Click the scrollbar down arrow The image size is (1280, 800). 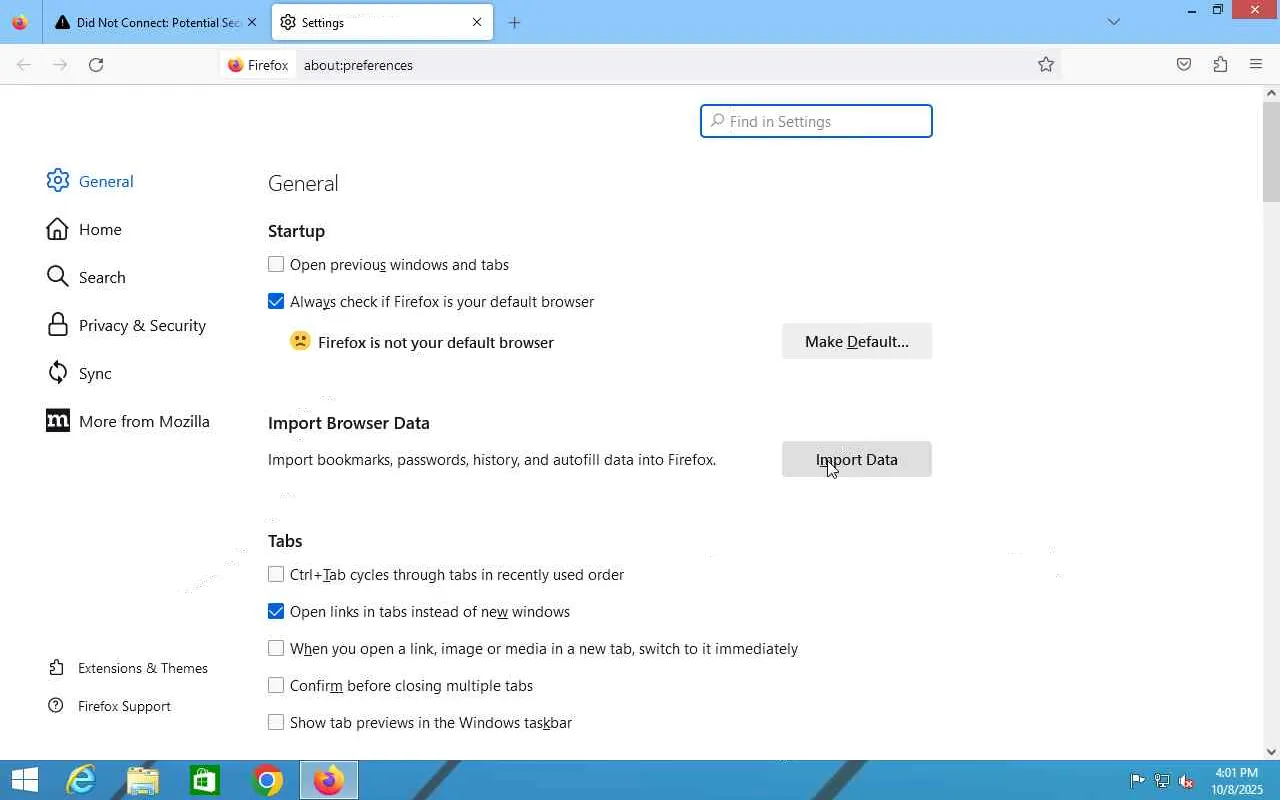point(1271,752)
